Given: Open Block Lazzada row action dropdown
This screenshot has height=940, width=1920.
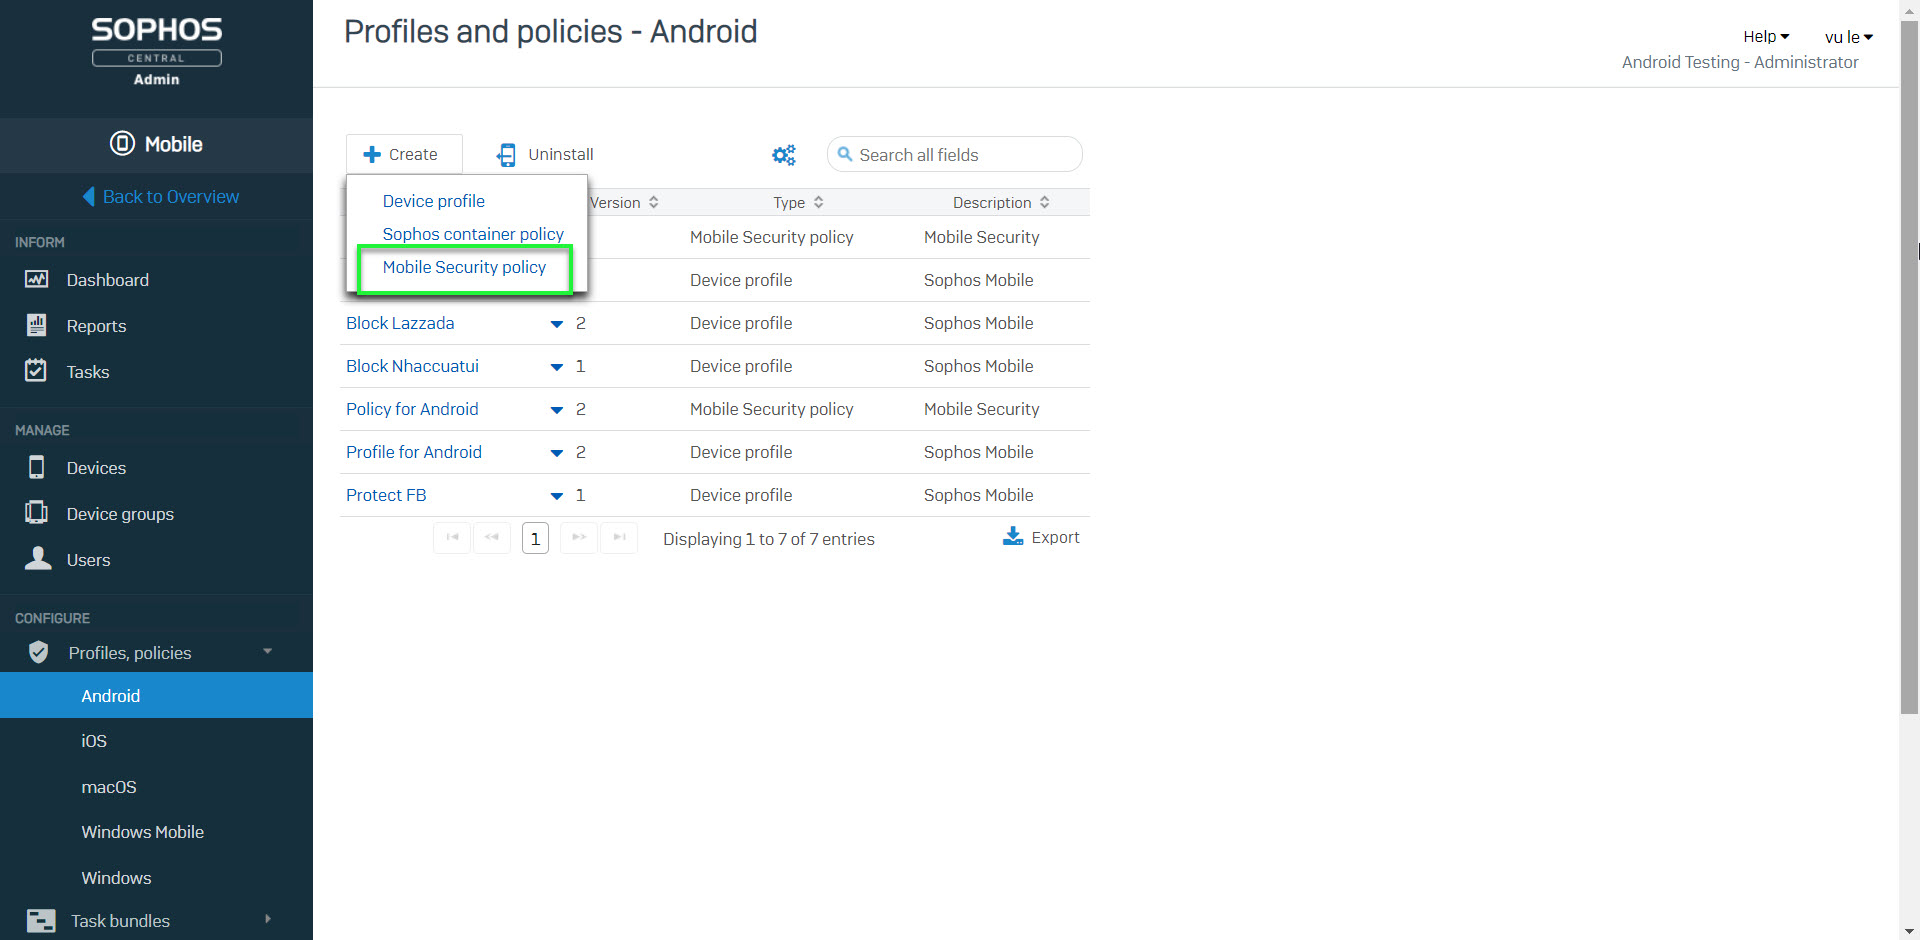Looking at the screenshot, I should point(557,324).
